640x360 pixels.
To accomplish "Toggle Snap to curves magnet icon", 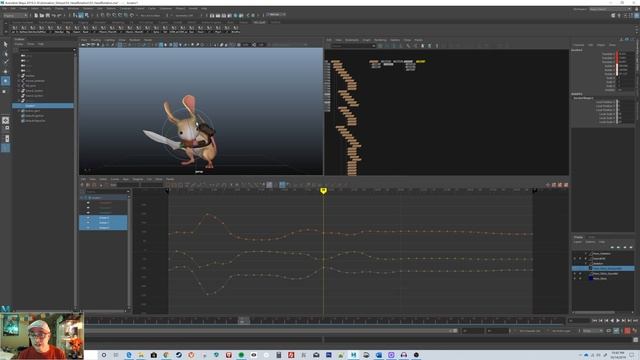I will 109,16.
